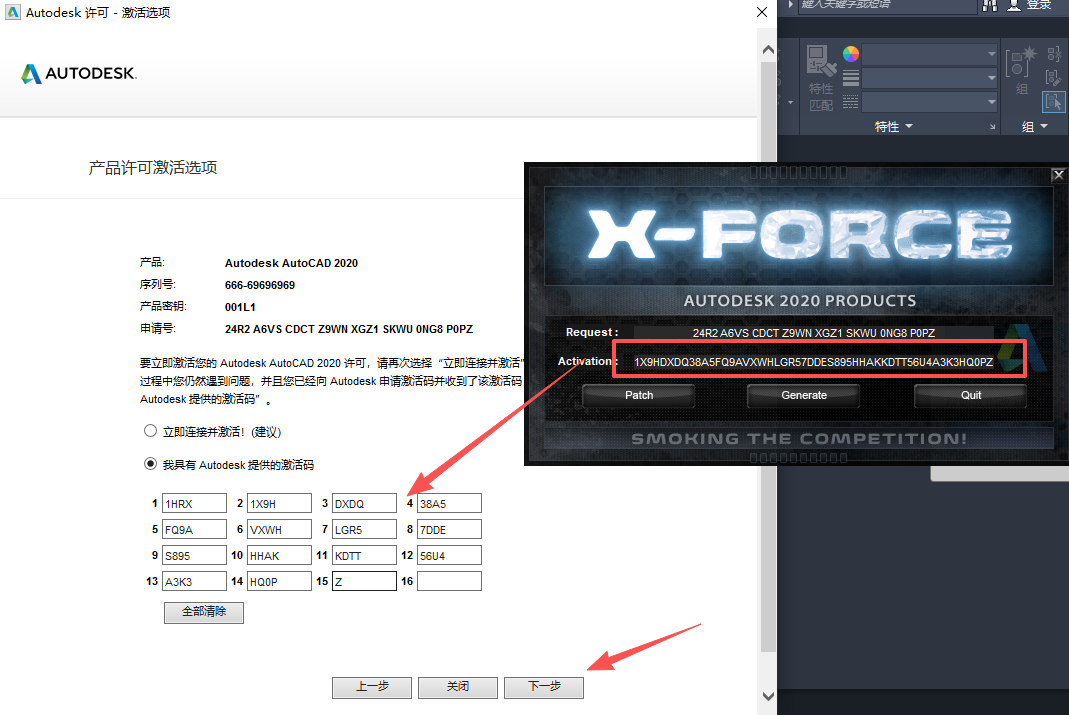
Task: Click activation code field 8 containing 7DDE
Action: (449, 529)
